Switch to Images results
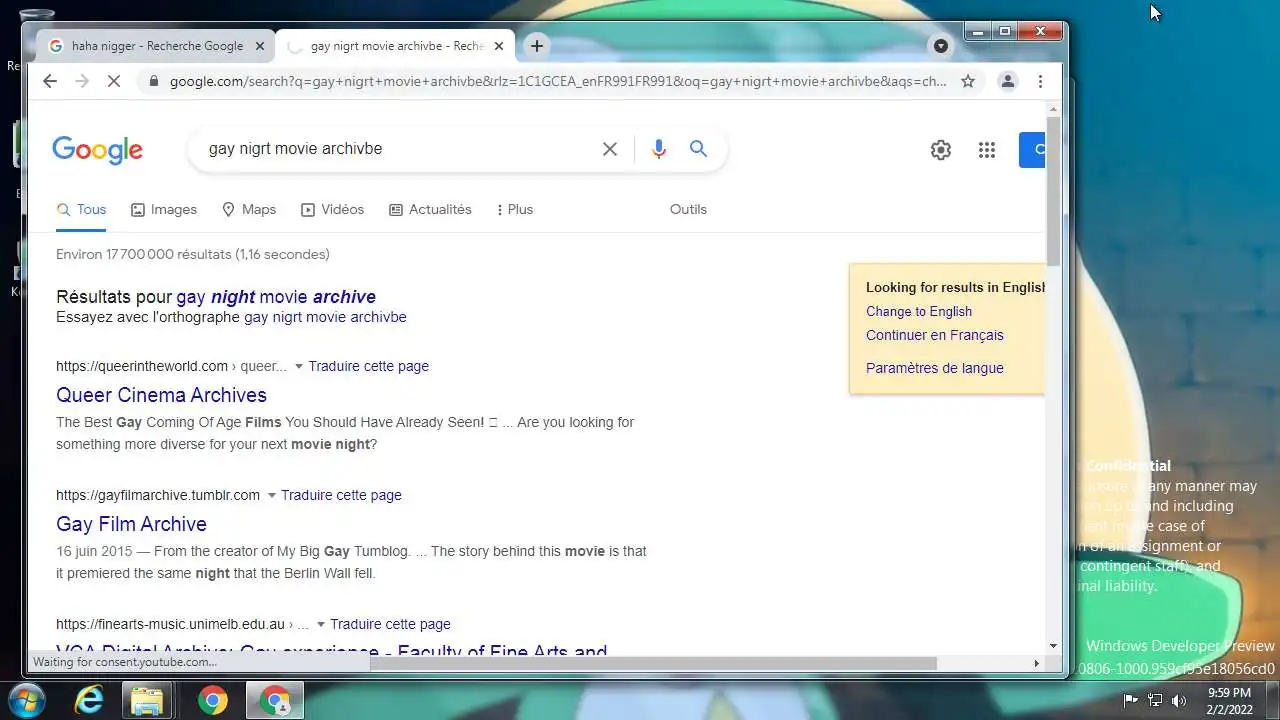The height and width of the screenshot is (720, 1280). 164,209
